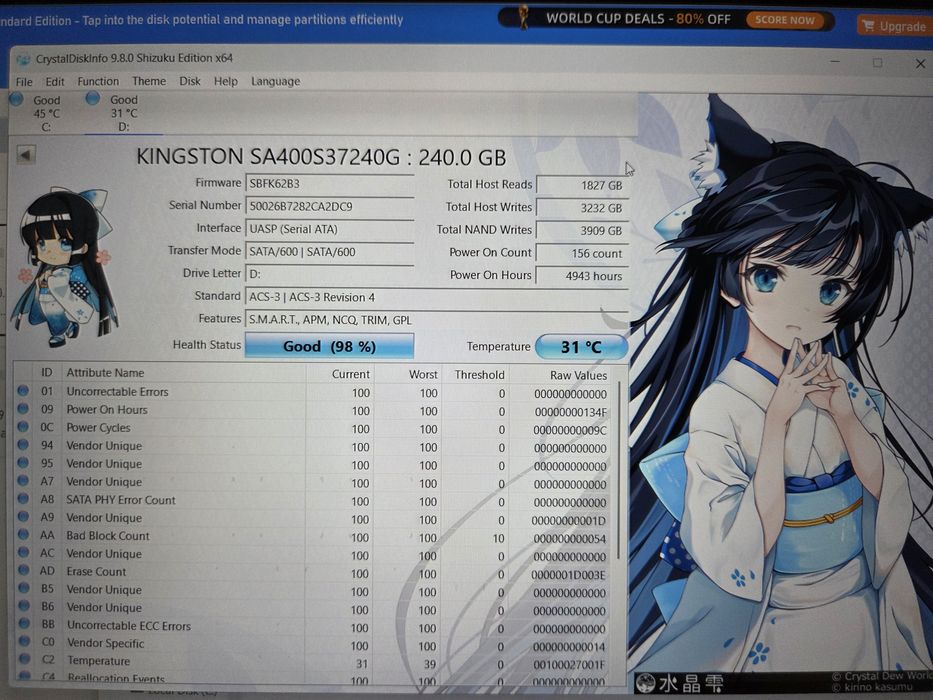
Task: Click the Upgrade cart button
Action: point(893,26)
